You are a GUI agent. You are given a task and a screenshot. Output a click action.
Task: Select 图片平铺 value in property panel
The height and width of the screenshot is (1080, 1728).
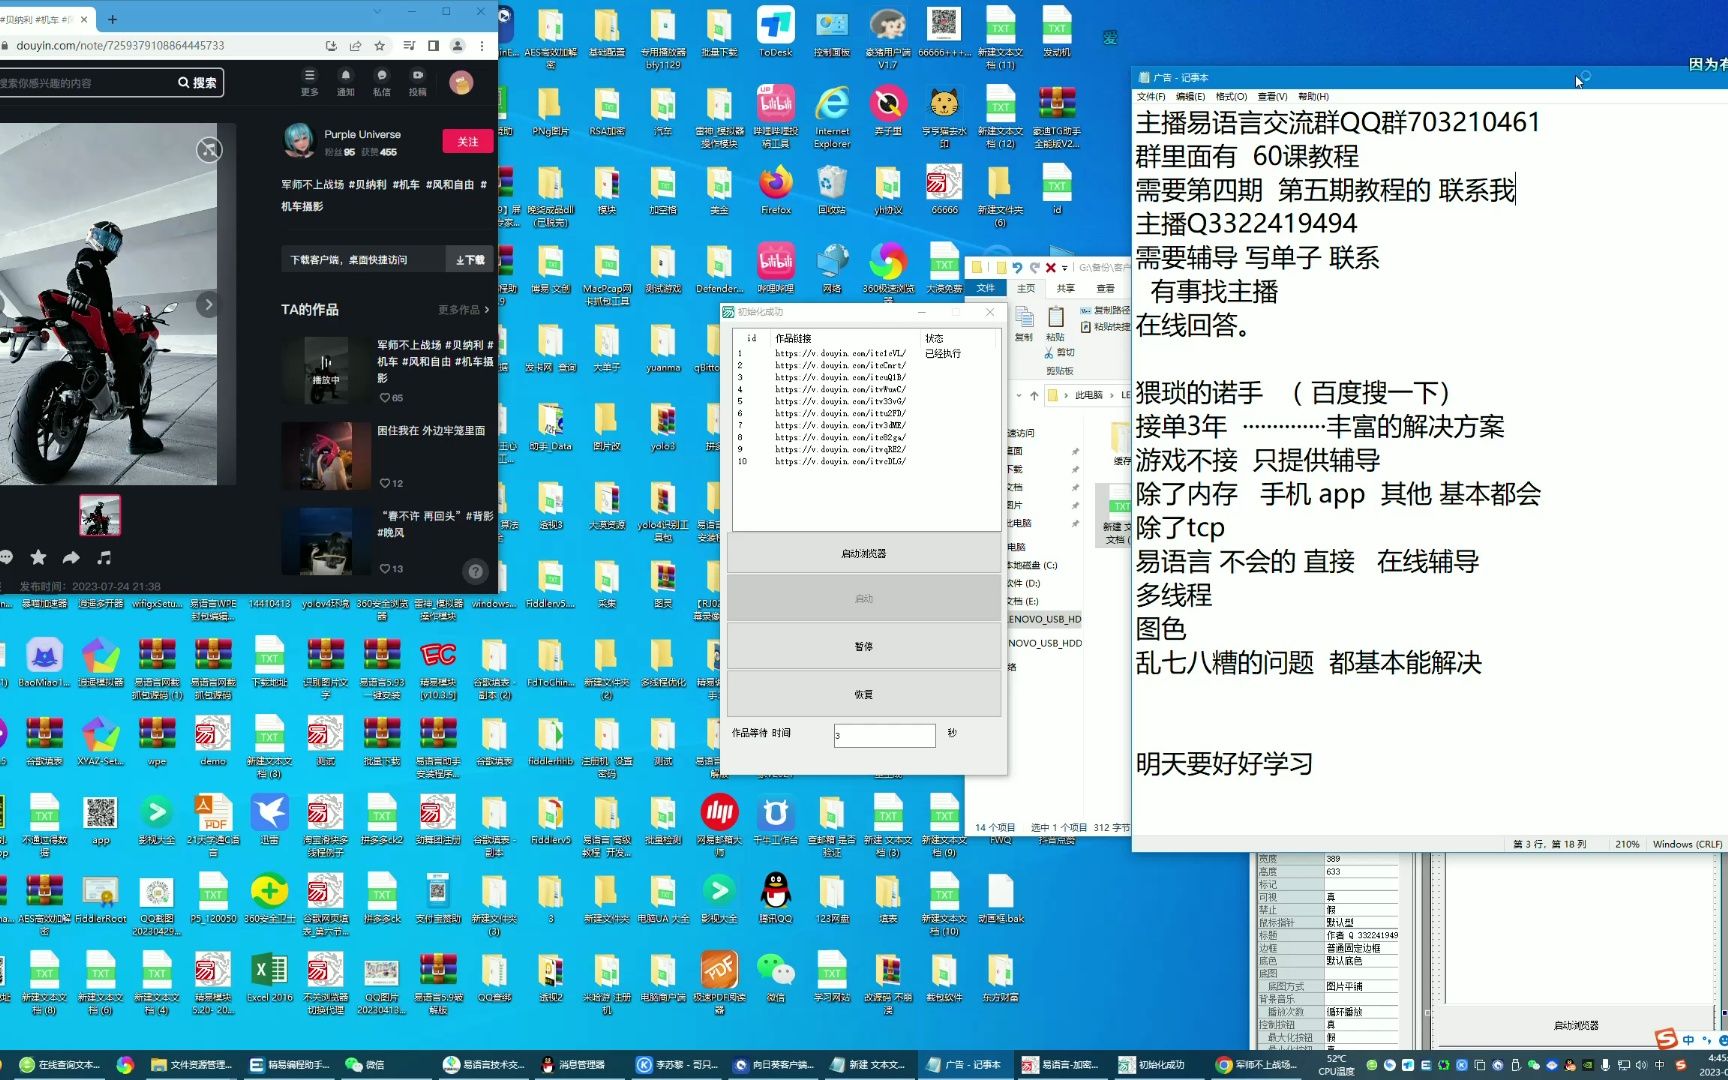(x=1361, y=986)
